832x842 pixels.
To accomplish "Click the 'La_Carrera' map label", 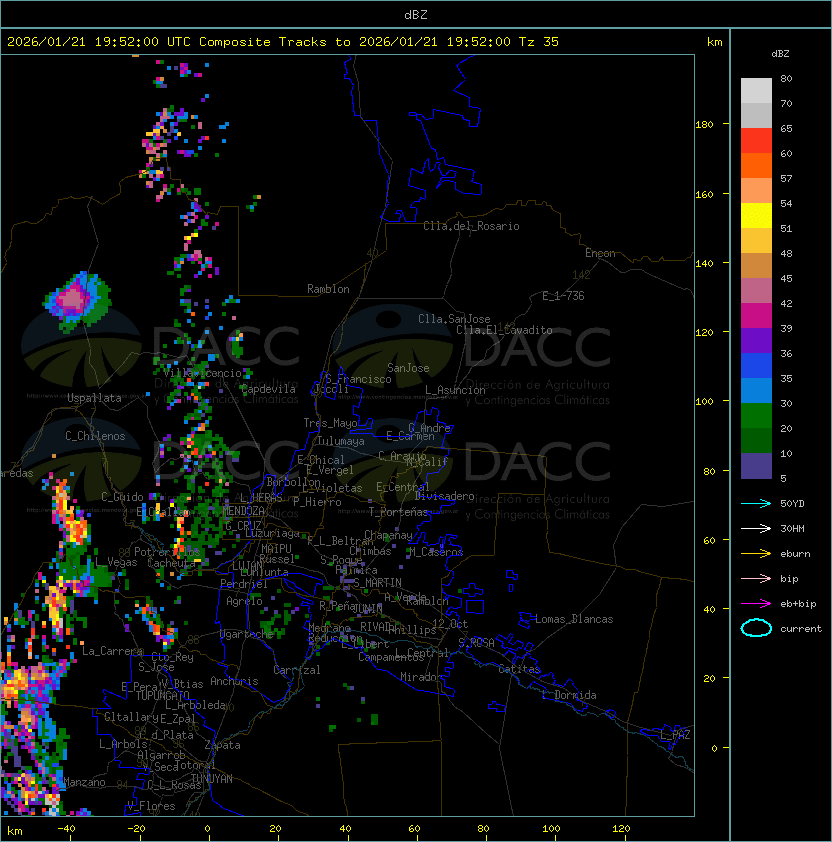I will coord(112,651).
